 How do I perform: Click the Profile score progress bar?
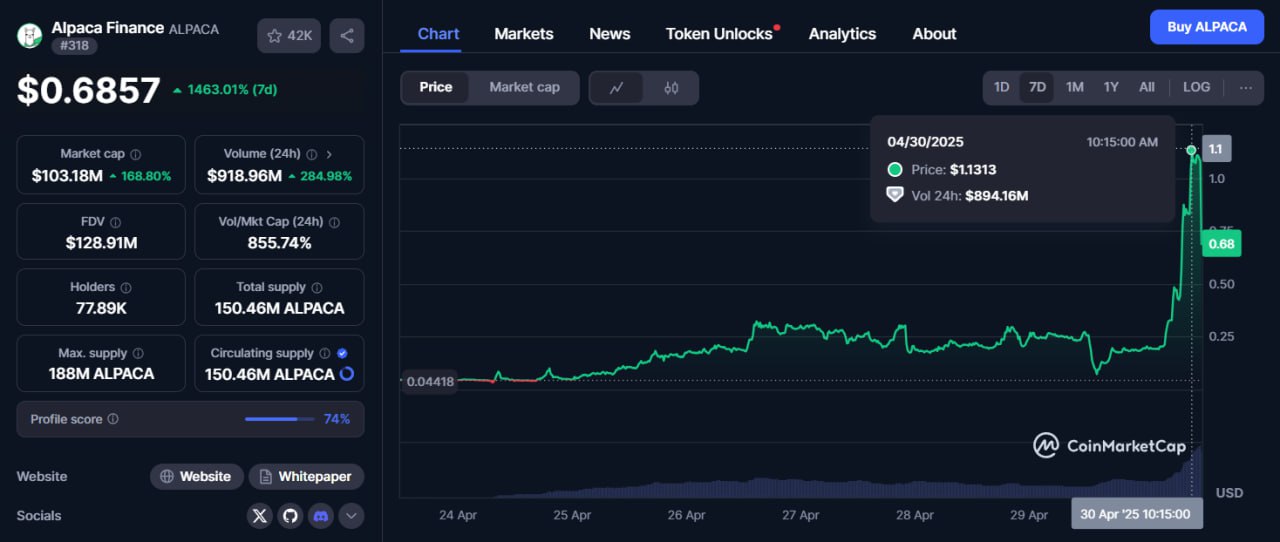[x=278, y=419]
